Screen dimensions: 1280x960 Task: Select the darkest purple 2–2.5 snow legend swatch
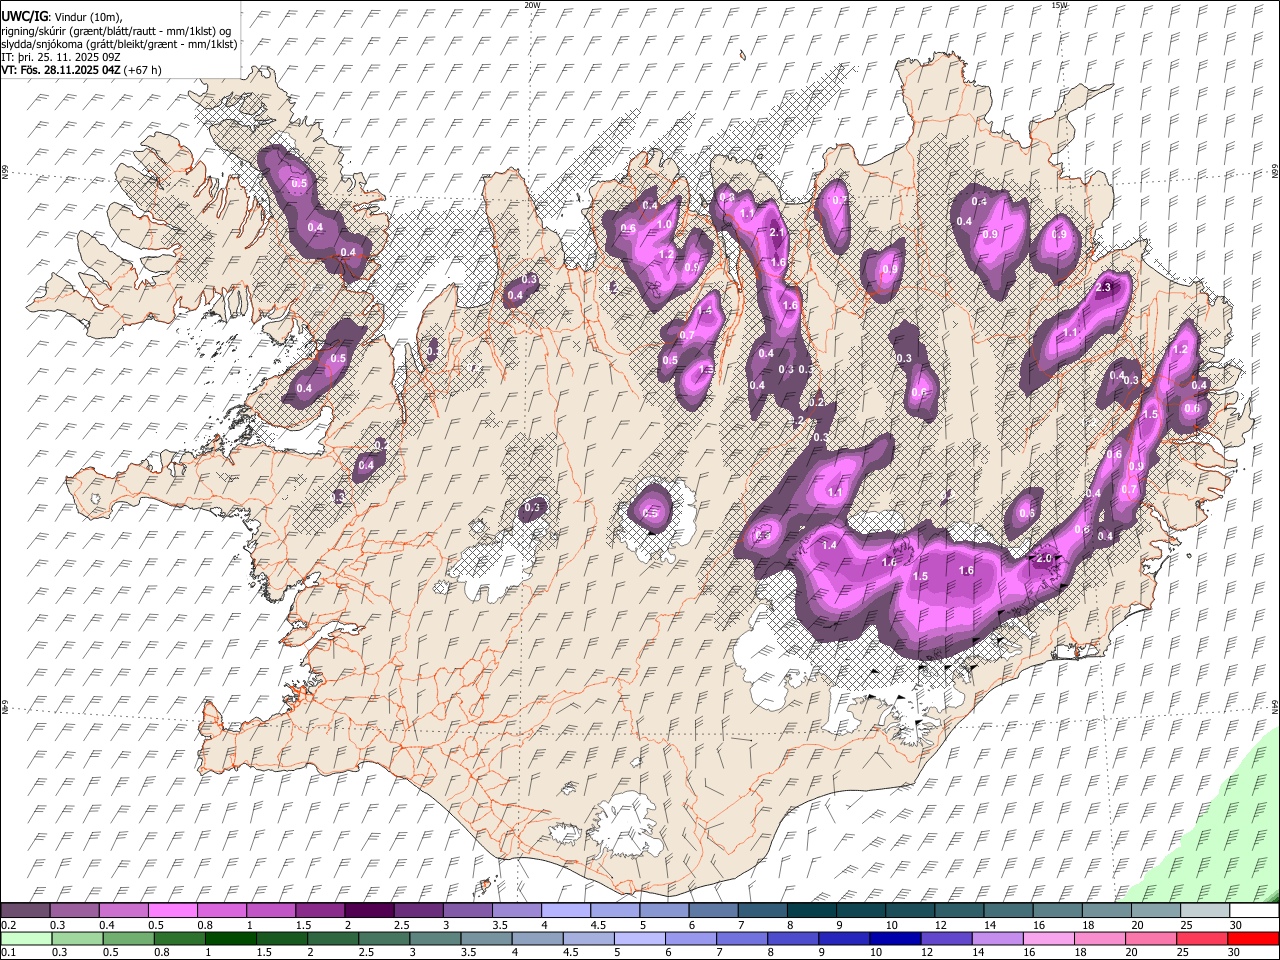[369, 911]
